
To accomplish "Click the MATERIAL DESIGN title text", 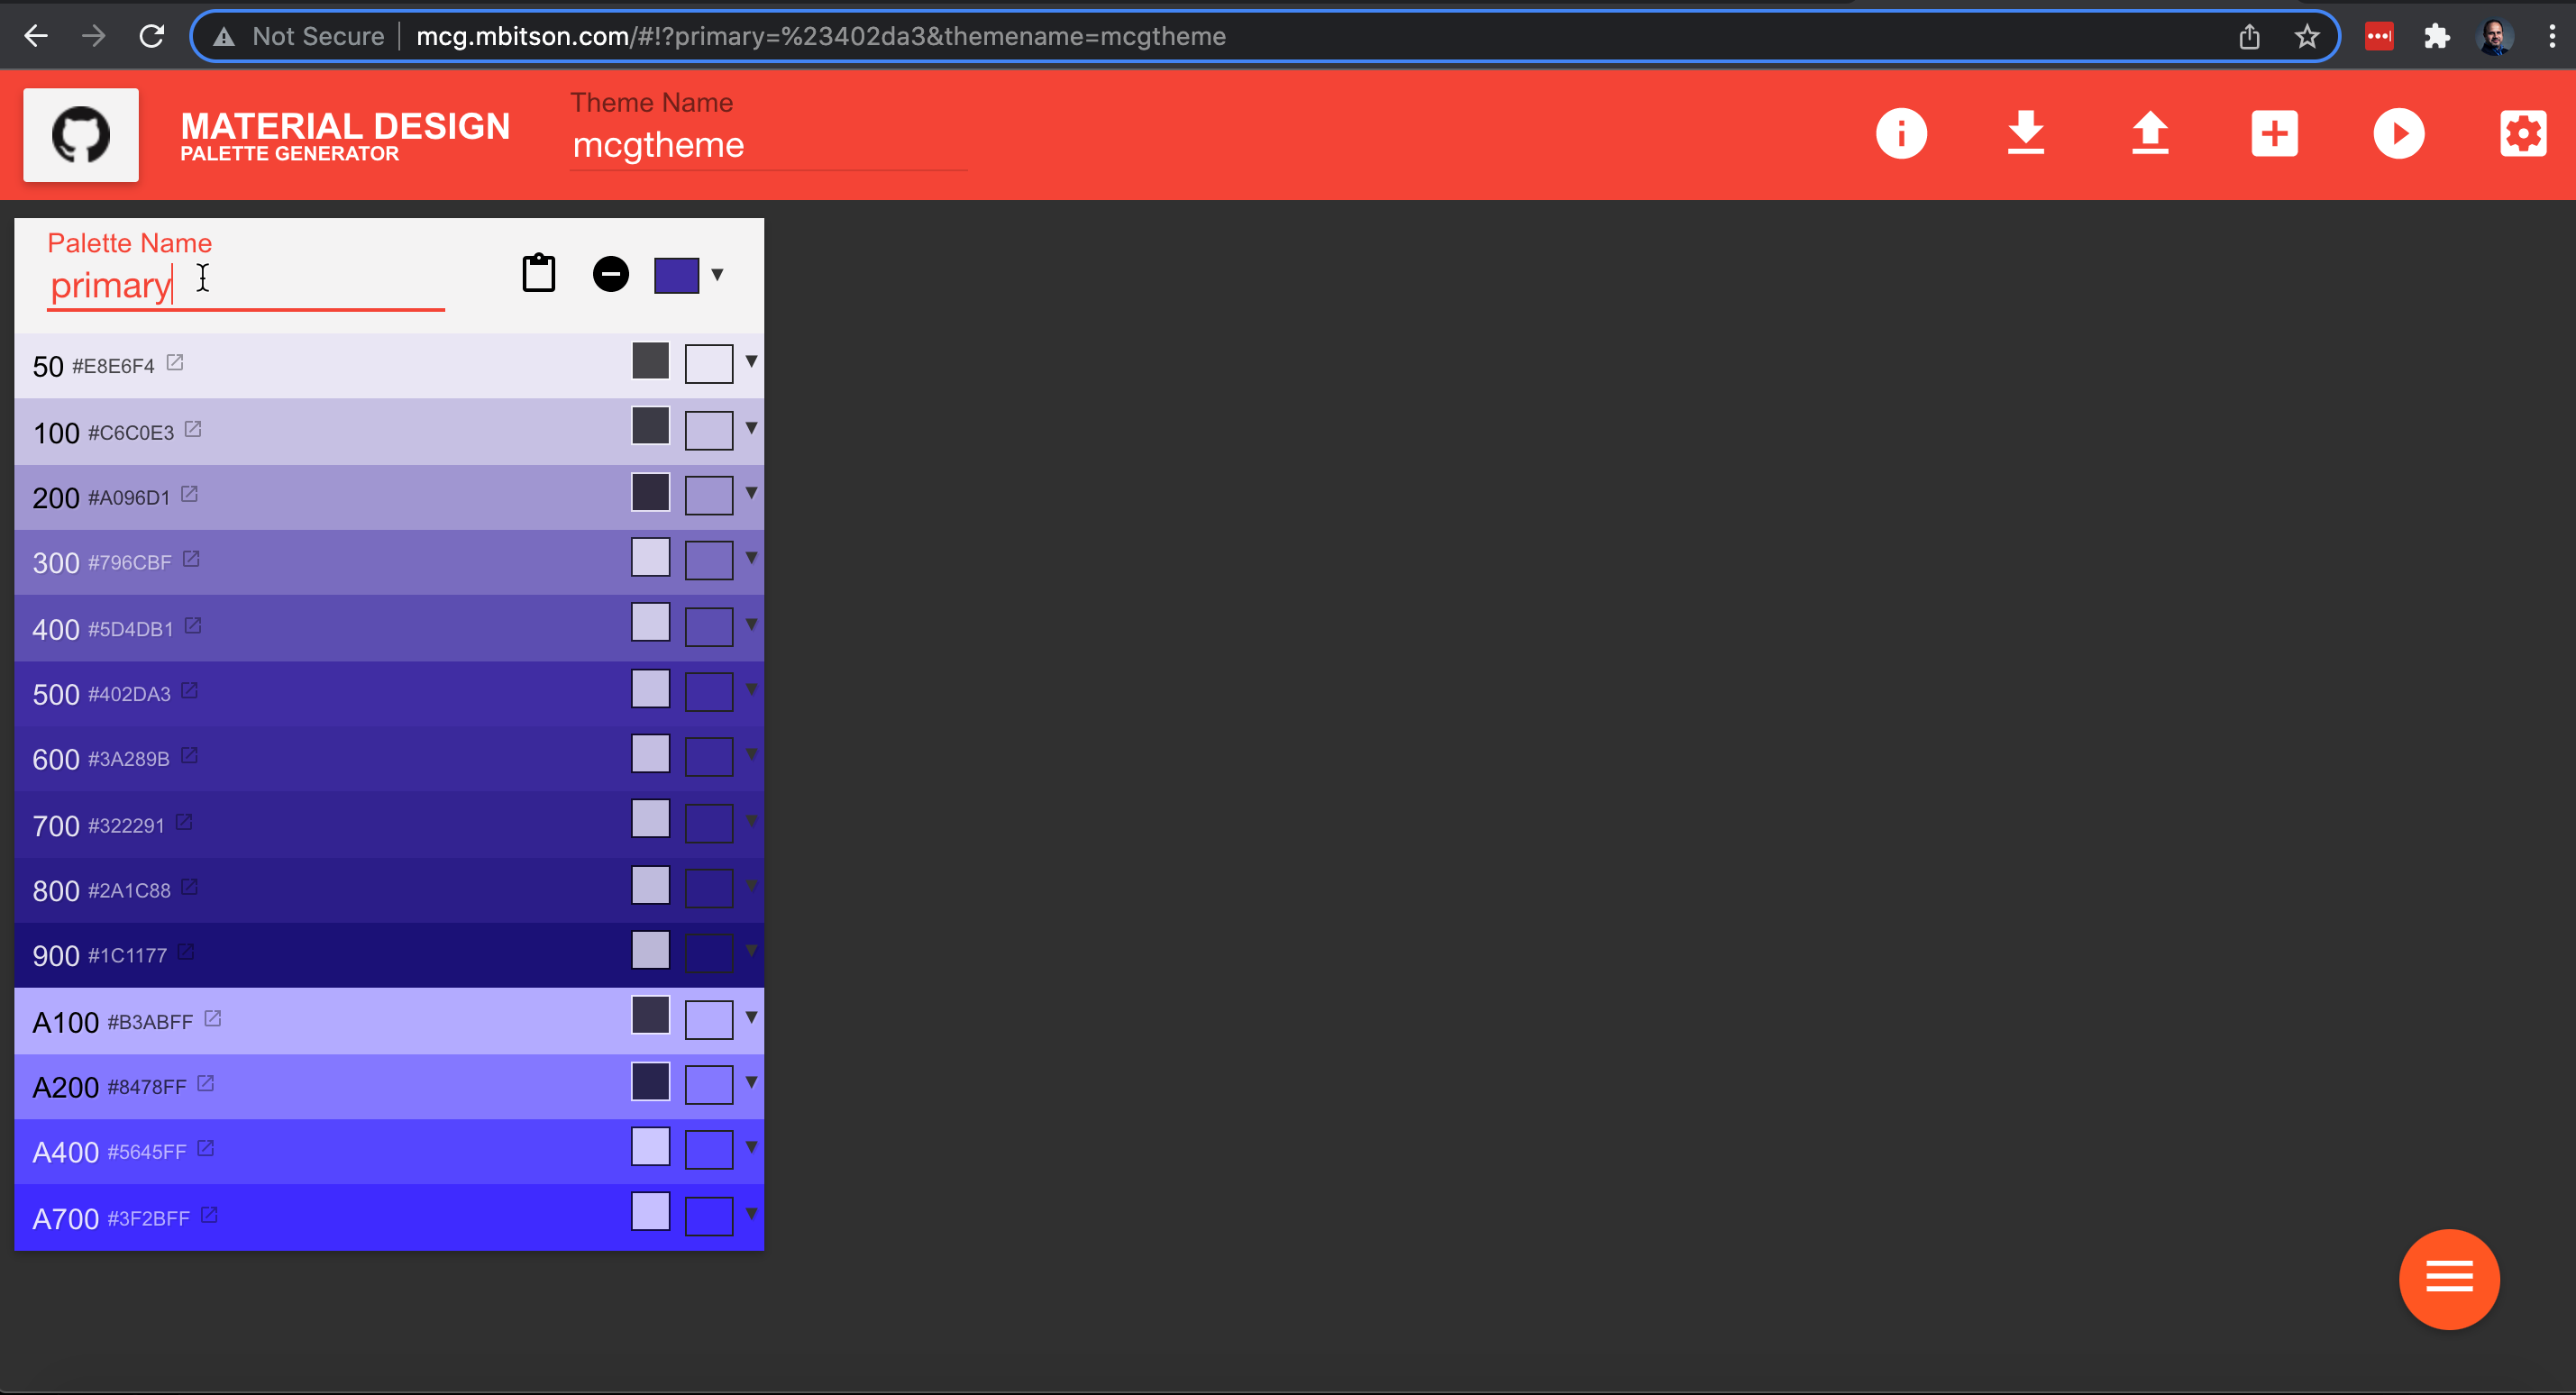I will point(345,126).
